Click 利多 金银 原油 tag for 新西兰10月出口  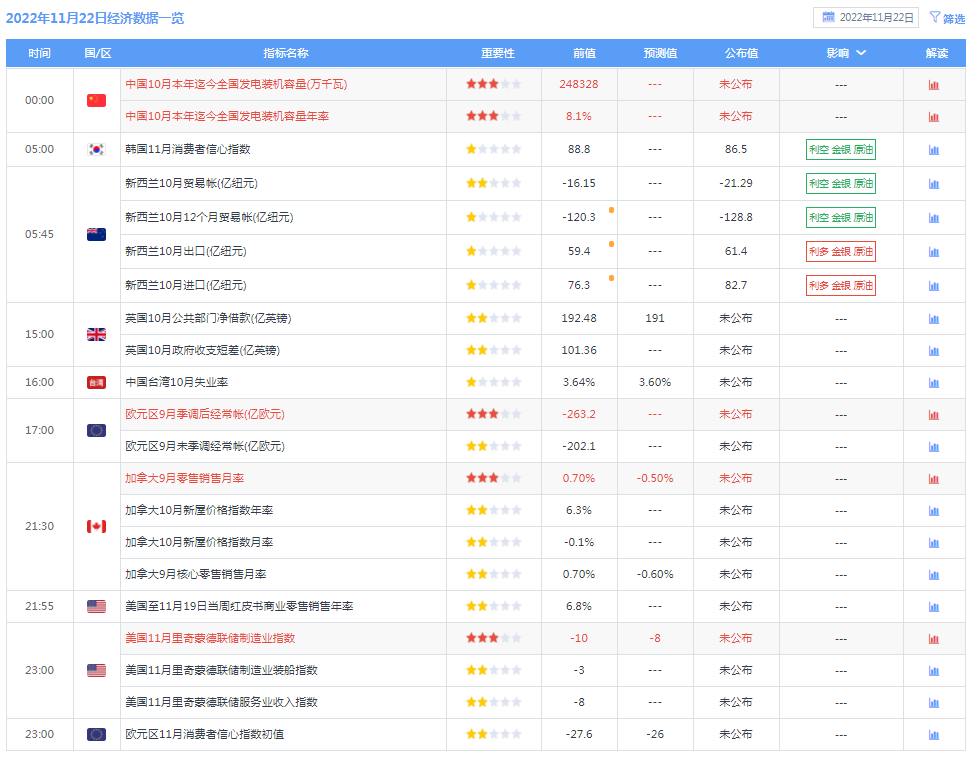[x=841, y=252]
